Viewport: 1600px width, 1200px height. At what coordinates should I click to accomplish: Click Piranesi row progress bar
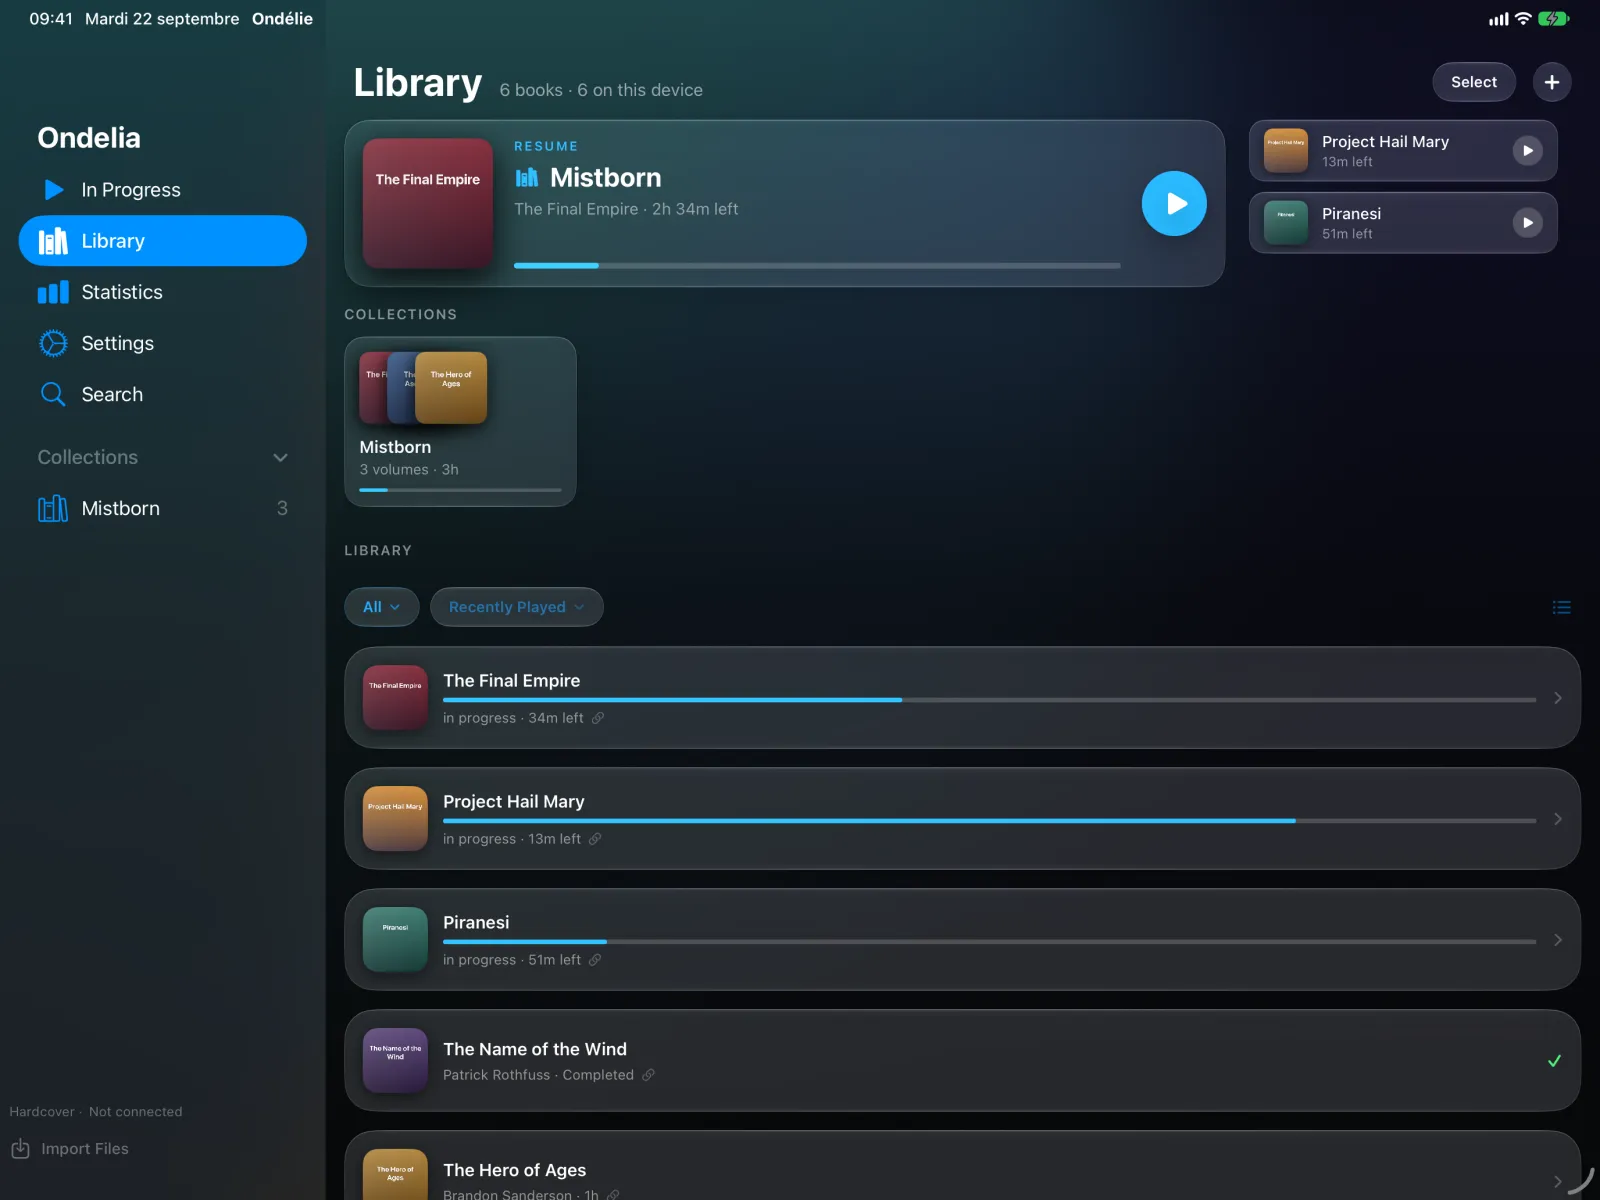[x=989, y=942]
